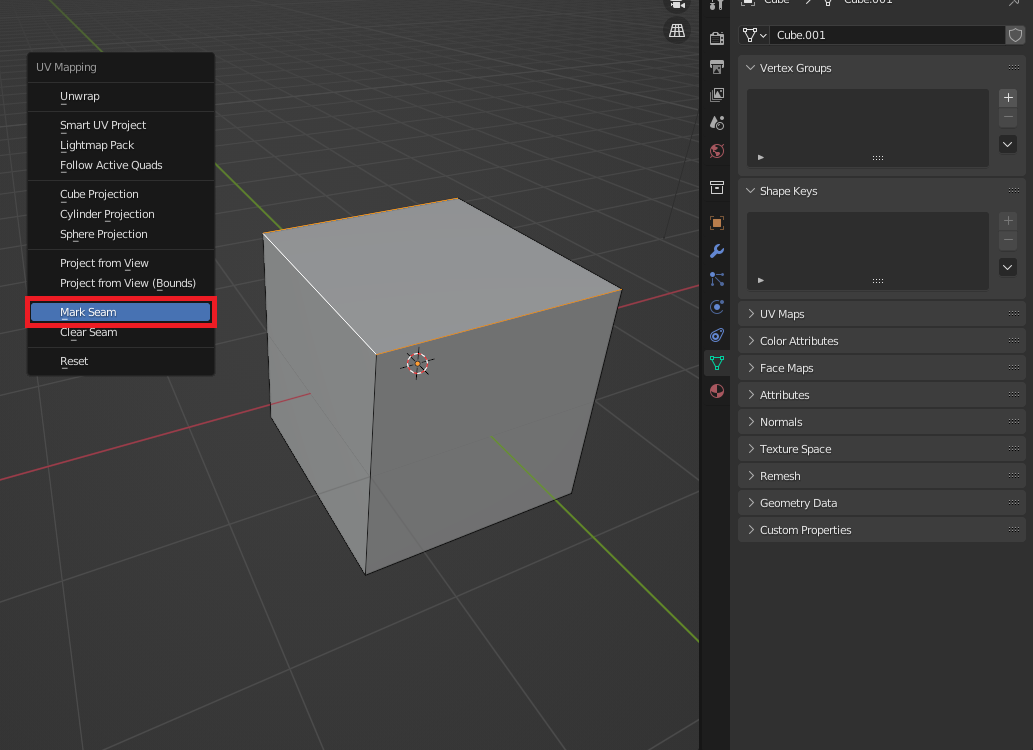Screen dimensions: 1033x750
Task: Open the Object properties tab
Action: tap(716, 222)
